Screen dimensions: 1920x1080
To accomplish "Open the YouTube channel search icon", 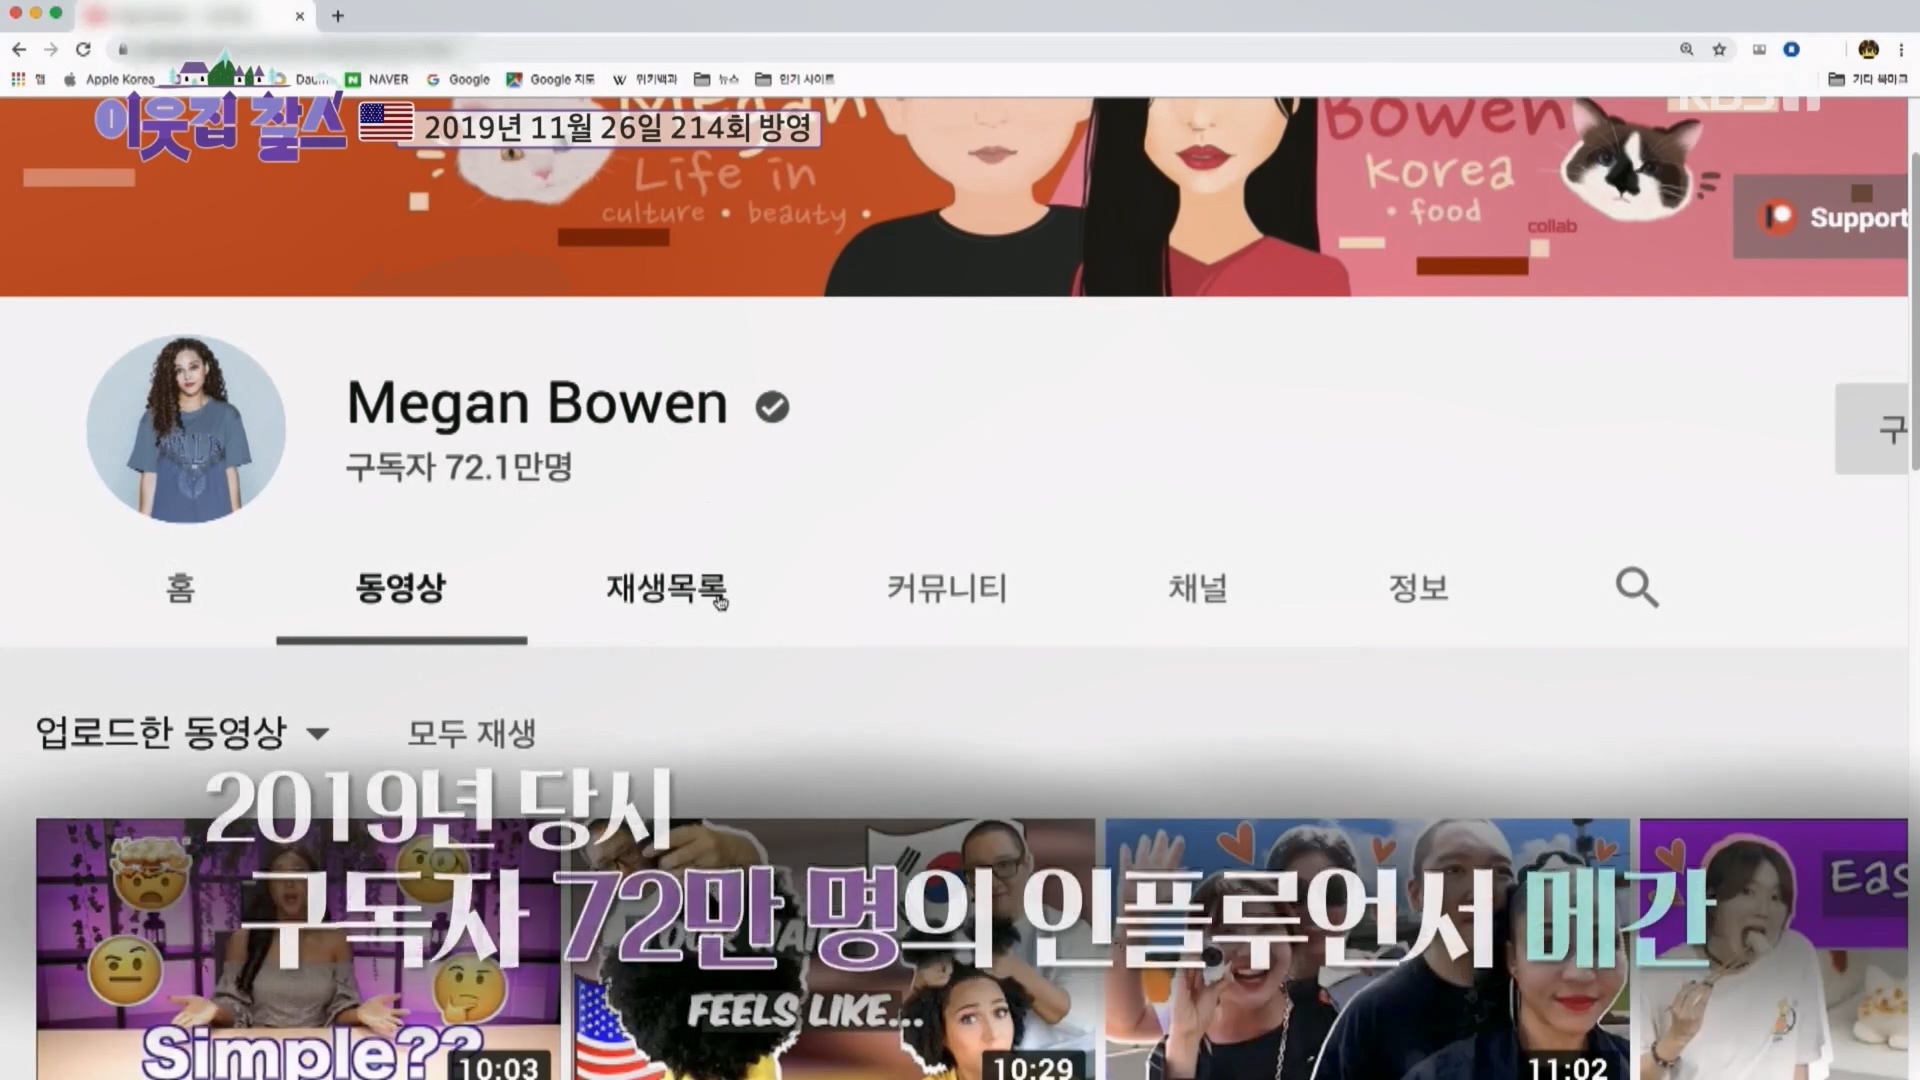I will click(x=1637, y=588).
